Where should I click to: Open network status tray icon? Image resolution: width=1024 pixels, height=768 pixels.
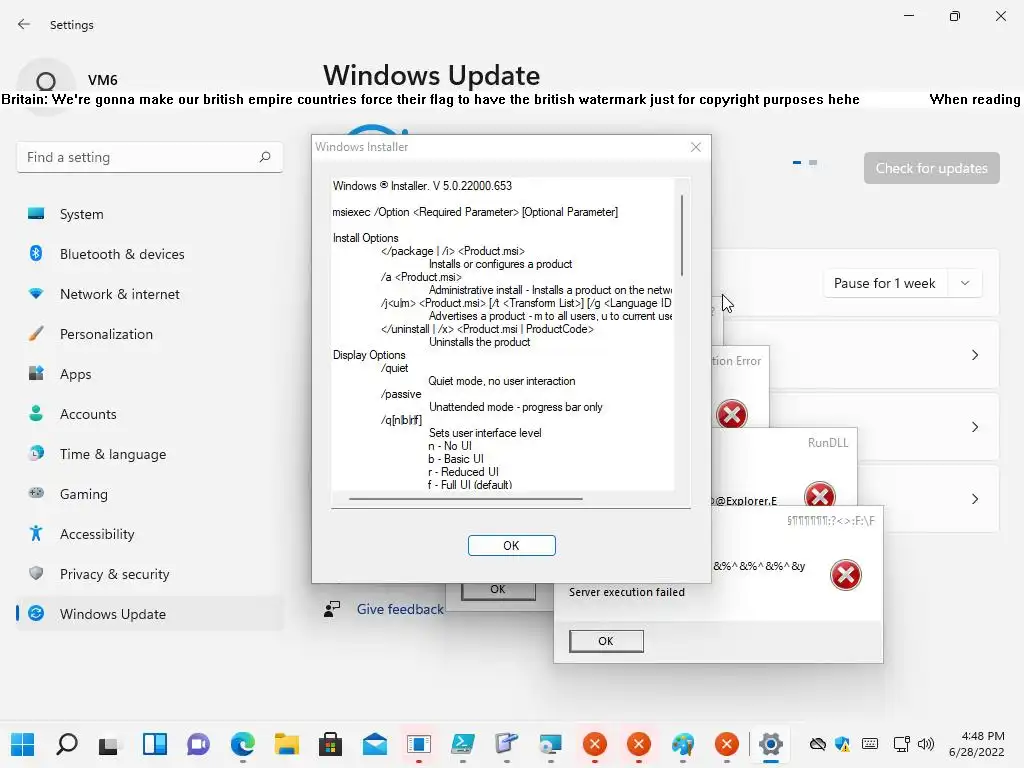(902, 744)
